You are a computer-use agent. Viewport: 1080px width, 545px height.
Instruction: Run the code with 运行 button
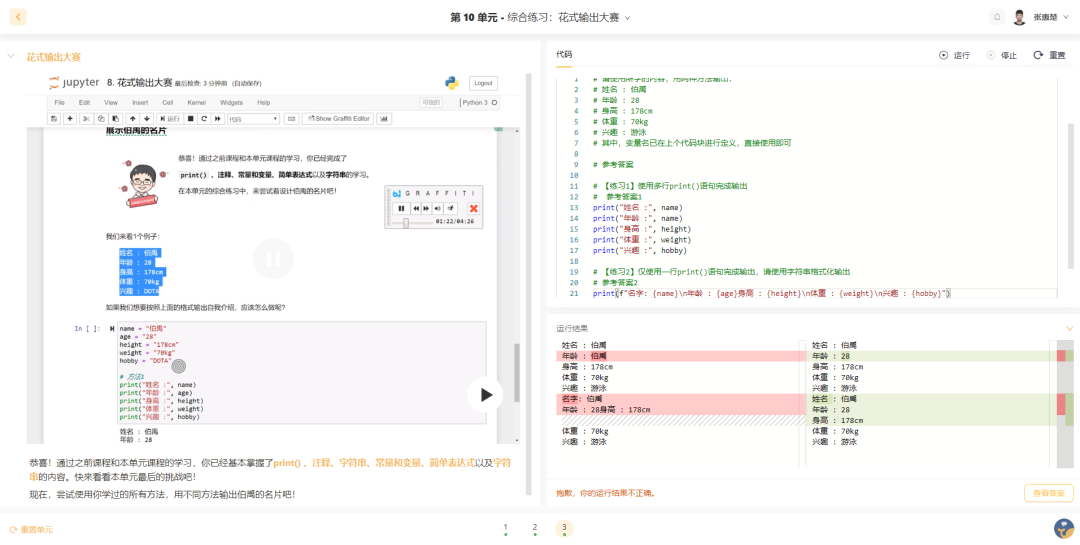(955, 55)
